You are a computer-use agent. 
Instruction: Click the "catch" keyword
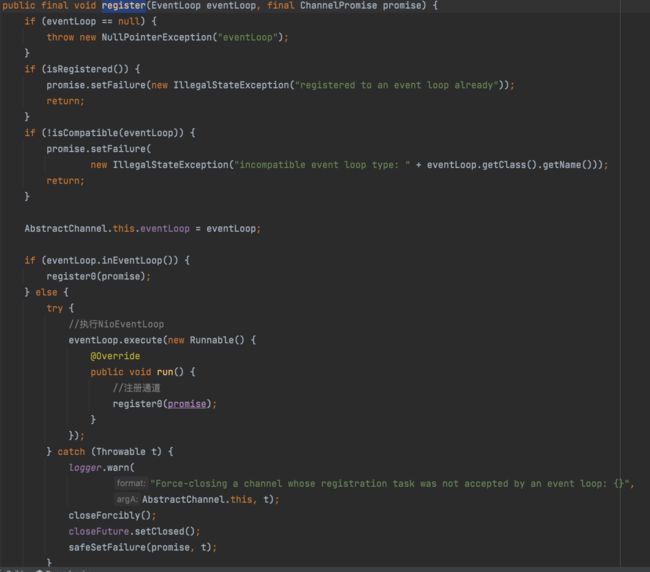click(x=71, y=452)
